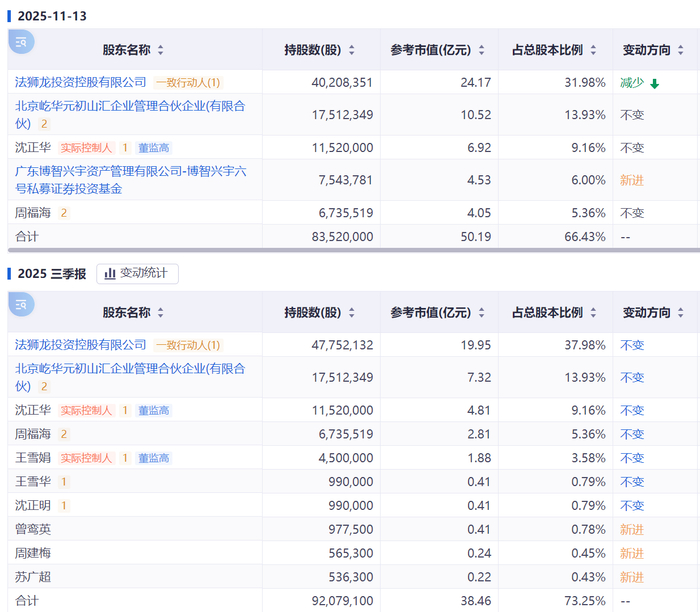Click the 1 badge next to 沈正明
Screen dimensions: 700x612
[64, 506]
